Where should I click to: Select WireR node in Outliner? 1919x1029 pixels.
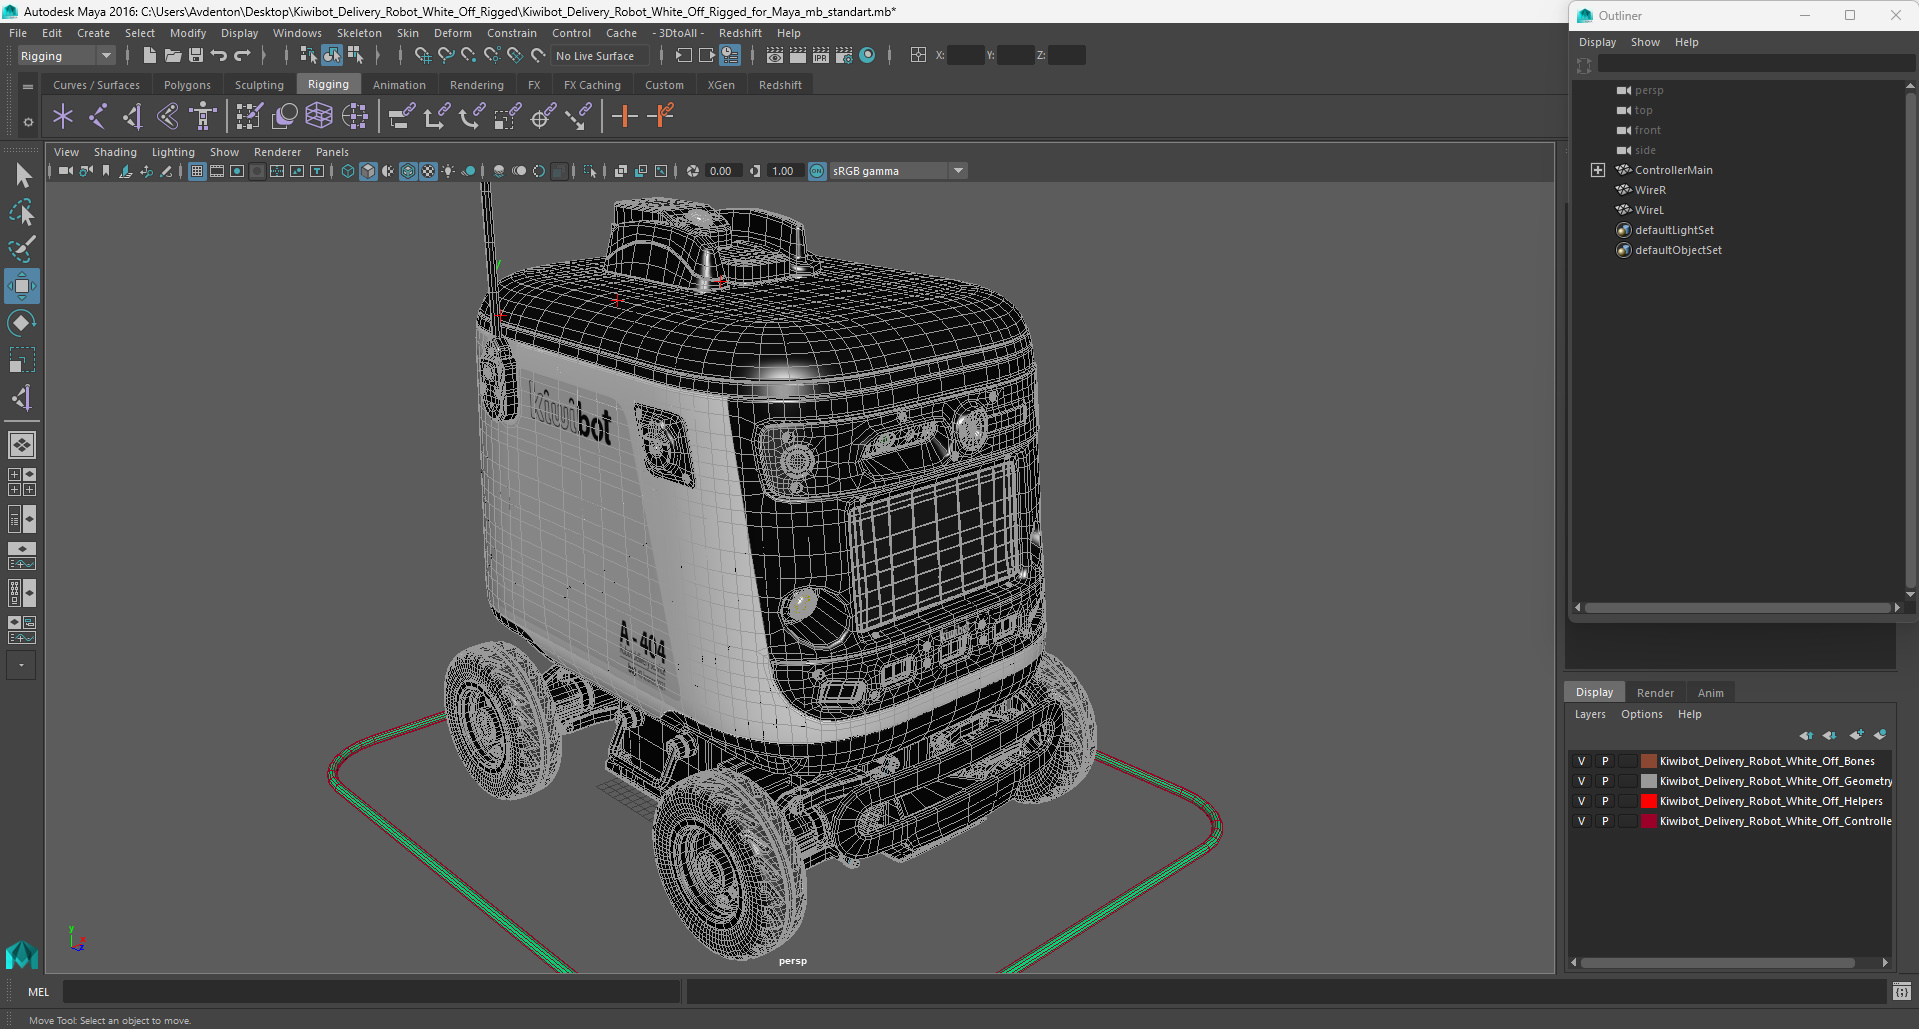[x=1650, y=190]
